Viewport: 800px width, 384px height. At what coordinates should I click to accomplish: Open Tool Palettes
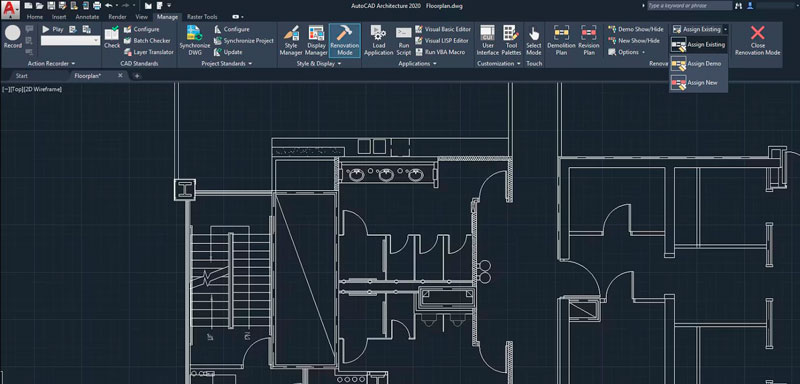coord(511,40)
